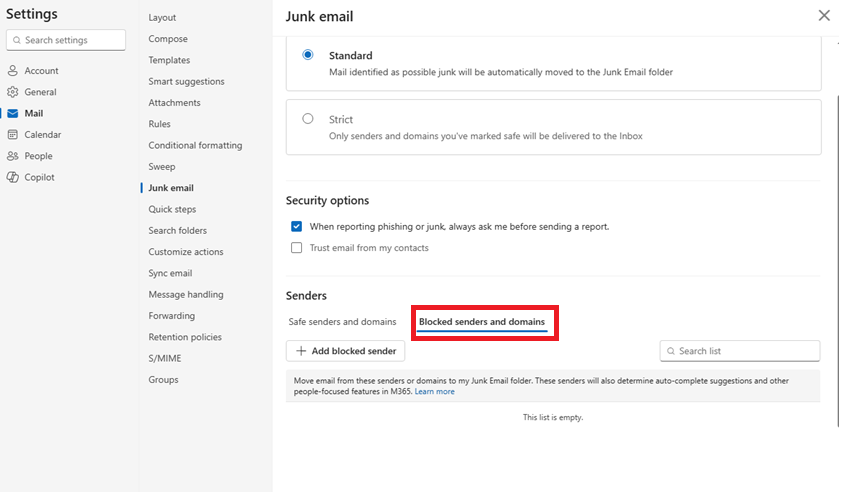Go to Sweep settings

coord(162,167)
